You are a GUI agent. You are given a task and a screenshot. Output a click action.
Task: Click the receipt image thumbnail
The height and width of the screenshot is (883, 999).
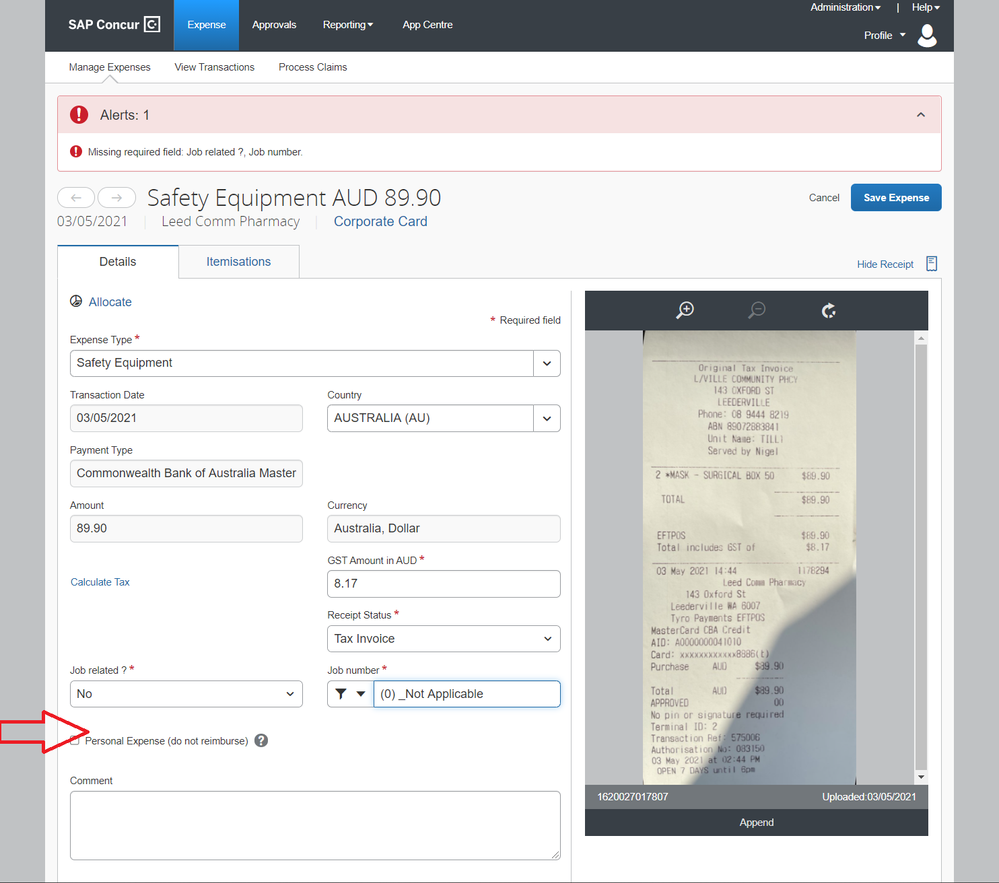pyautogui.click(x=749, y=557)
